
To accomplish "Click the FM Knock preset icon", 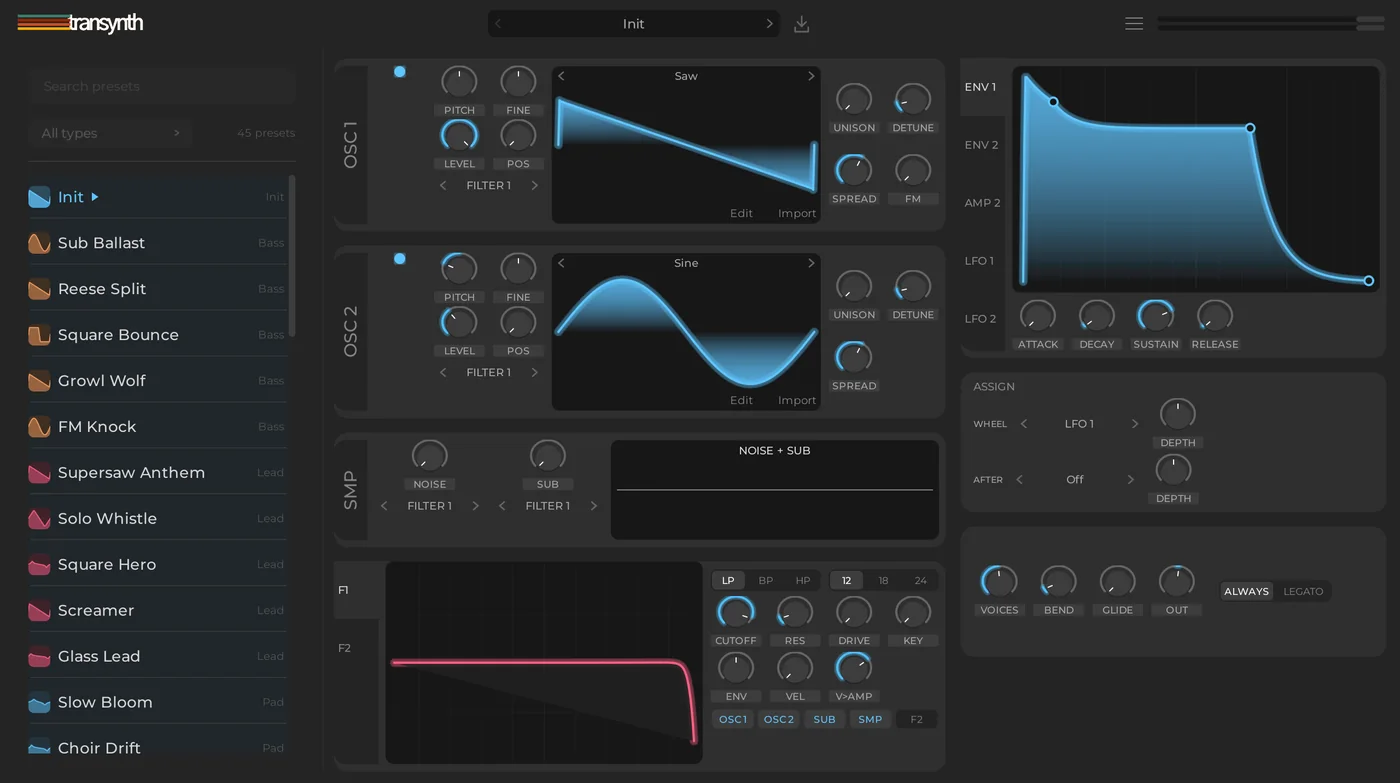I will click(x=39, y=427).
